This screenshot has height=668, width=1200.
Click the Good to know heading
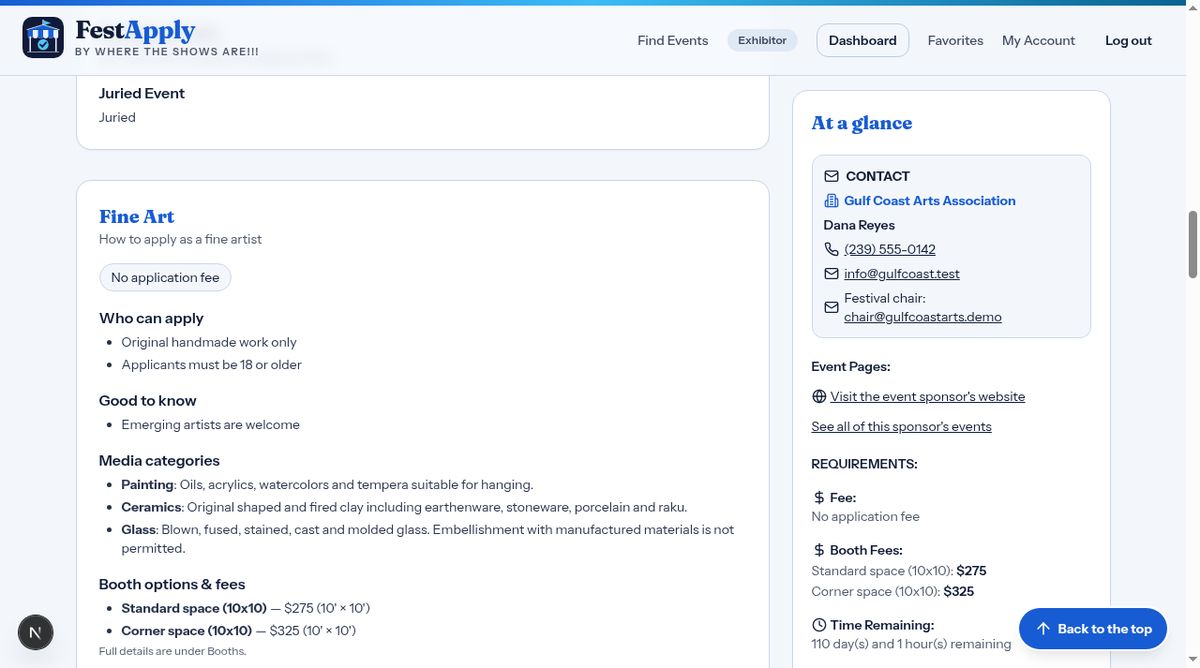pyautogui.click(x=148, y=401)
